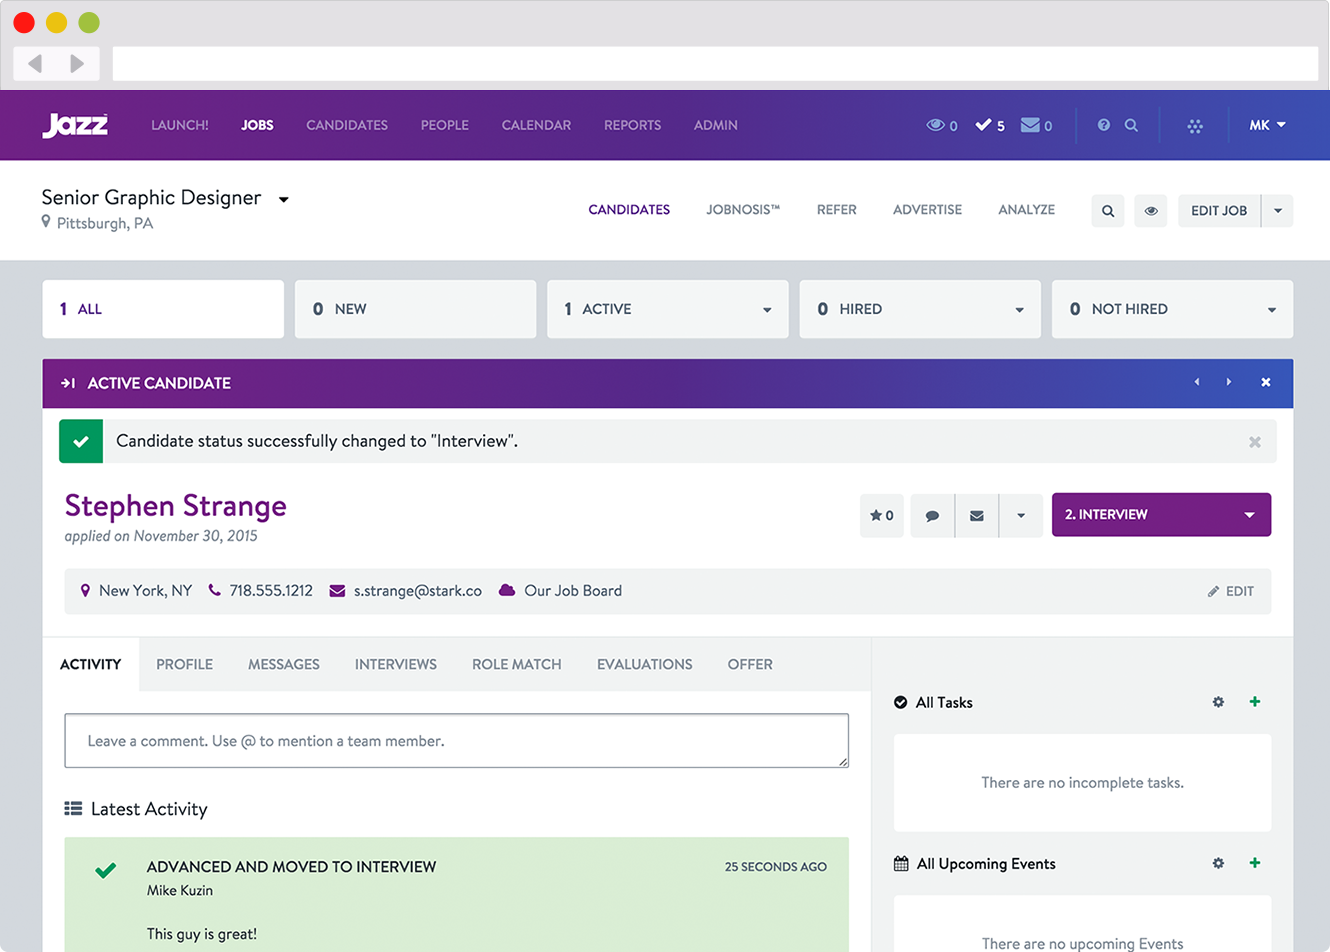
Task: Click the Latest Activity list icon
Action: pos(73,808)
